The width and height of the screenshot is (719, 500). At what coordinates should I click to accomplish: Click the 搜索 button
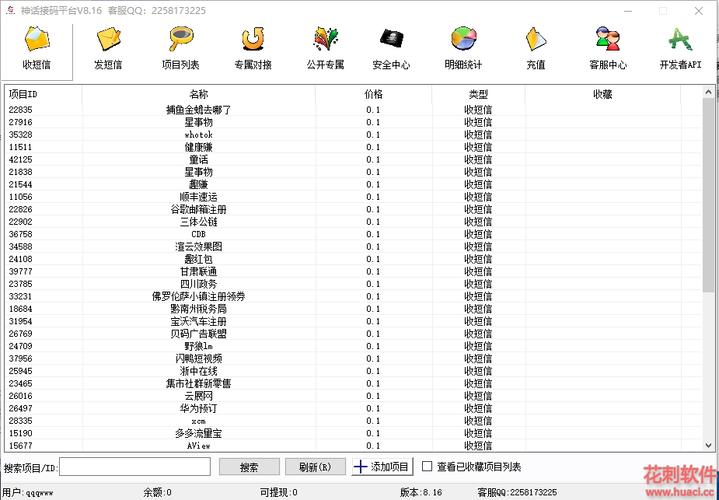click(249, 467)
